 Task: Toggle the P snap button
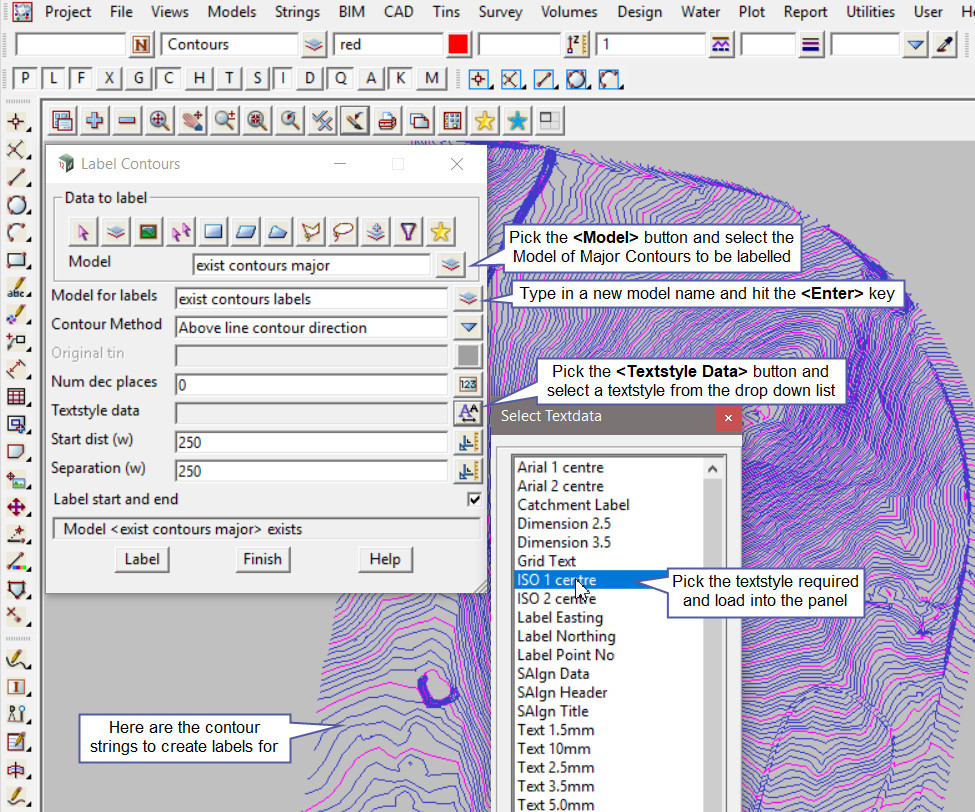tap(25, 79)
